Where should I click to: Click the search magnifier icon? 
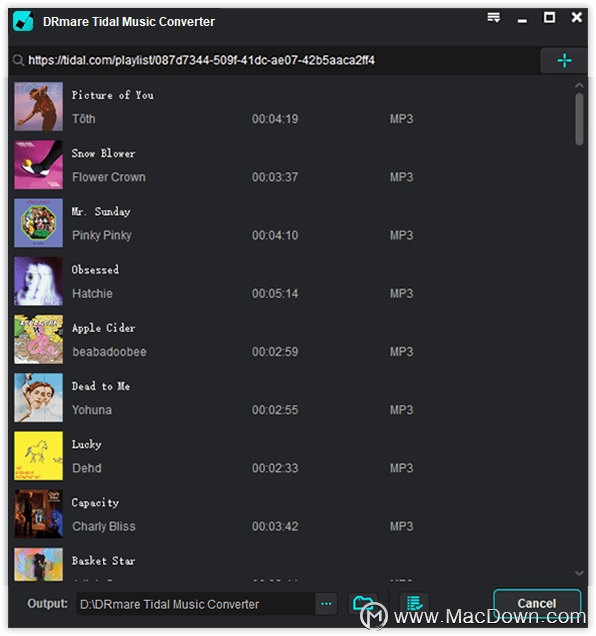click(x=18, y=60)
